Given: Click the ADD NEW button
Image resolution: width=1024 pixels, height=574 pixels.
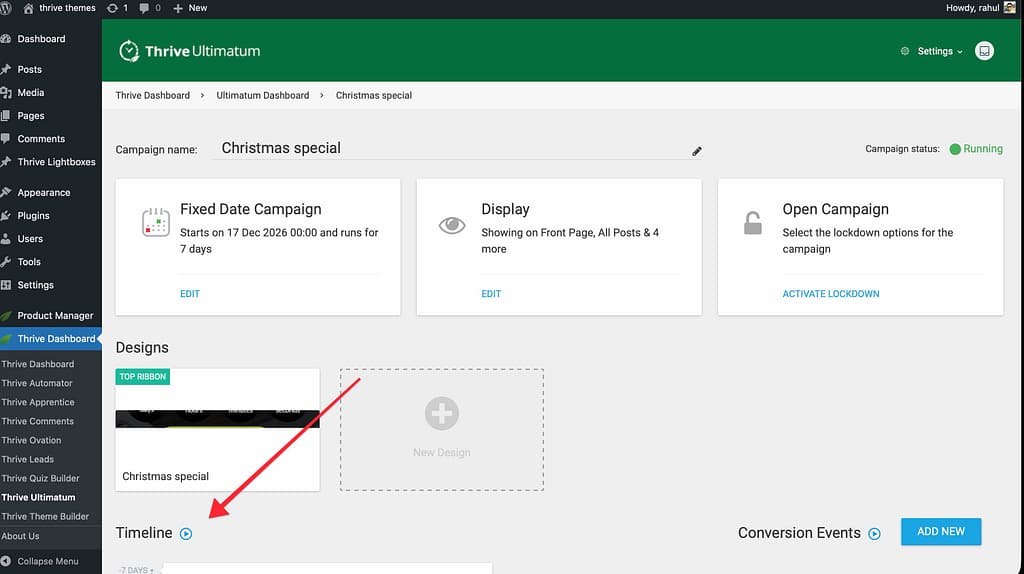Looking at the screenshot, I should (940, 532).
